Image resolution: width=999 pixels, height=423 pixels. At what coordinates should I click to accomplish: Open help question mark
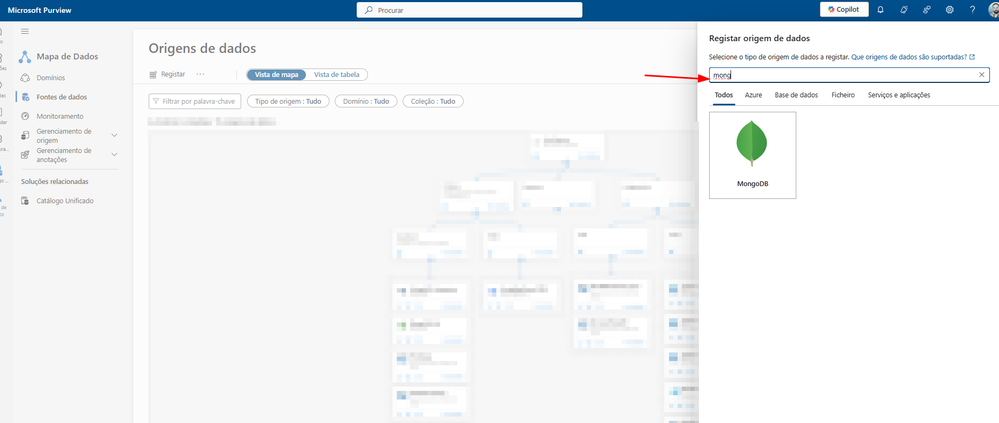tap(972, 10)
